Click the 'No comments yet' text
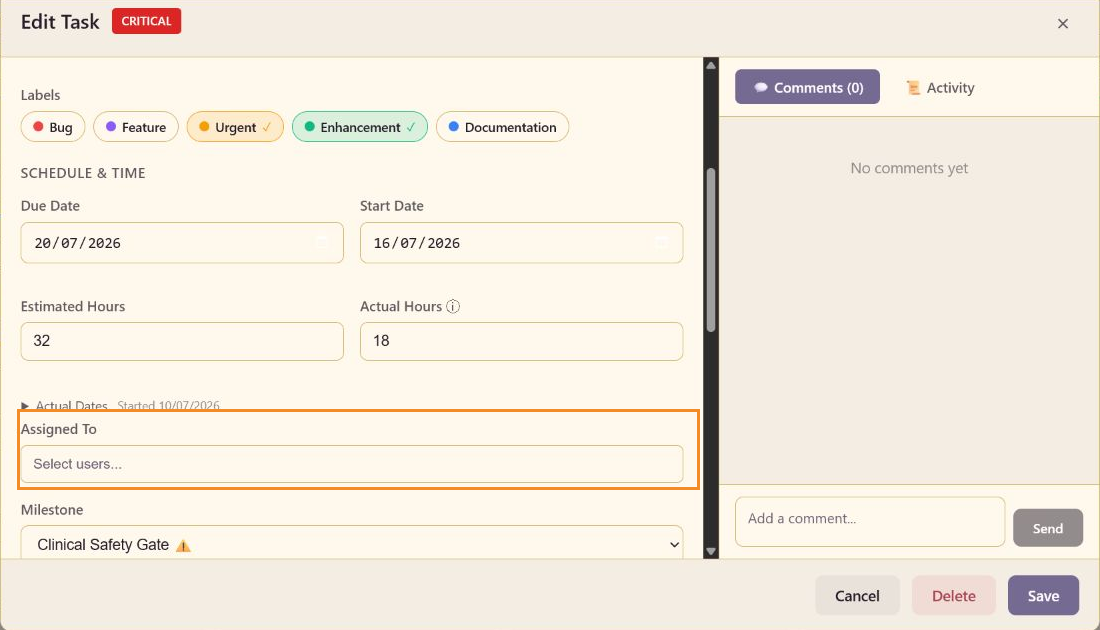This screenshot has height=630, width=1100. [909, 168]
